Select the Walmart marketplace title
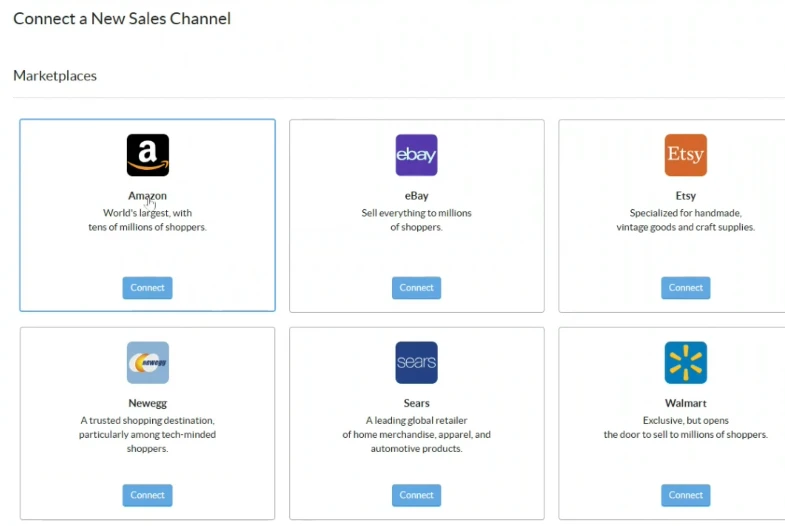The image size is (785, 526). tap(686, 403)
